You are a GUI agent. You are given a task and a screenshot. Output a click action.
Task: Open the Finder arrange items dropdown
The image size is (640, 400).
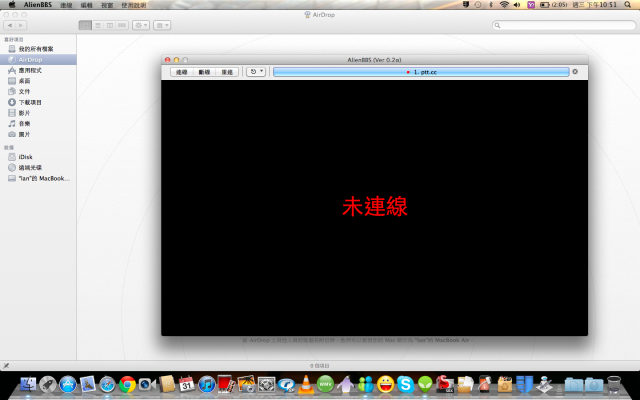162,25
